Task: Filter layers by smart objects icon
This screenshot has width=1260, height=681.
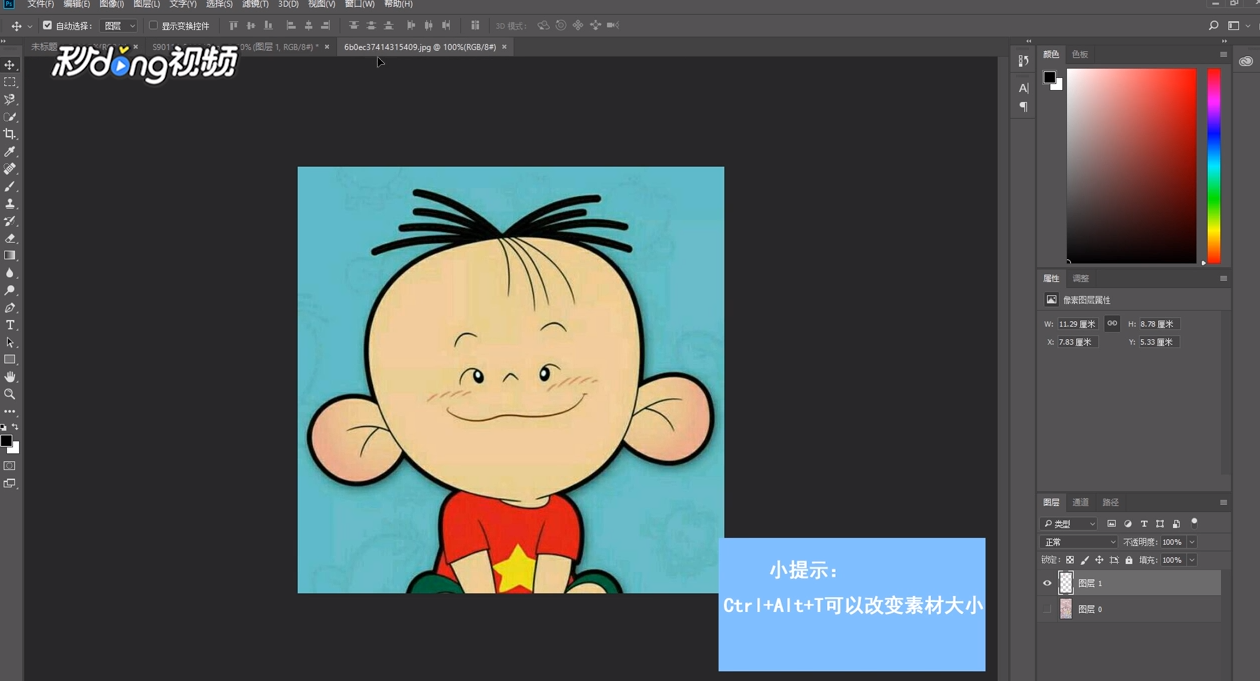Action: [x=1176, y=524]
